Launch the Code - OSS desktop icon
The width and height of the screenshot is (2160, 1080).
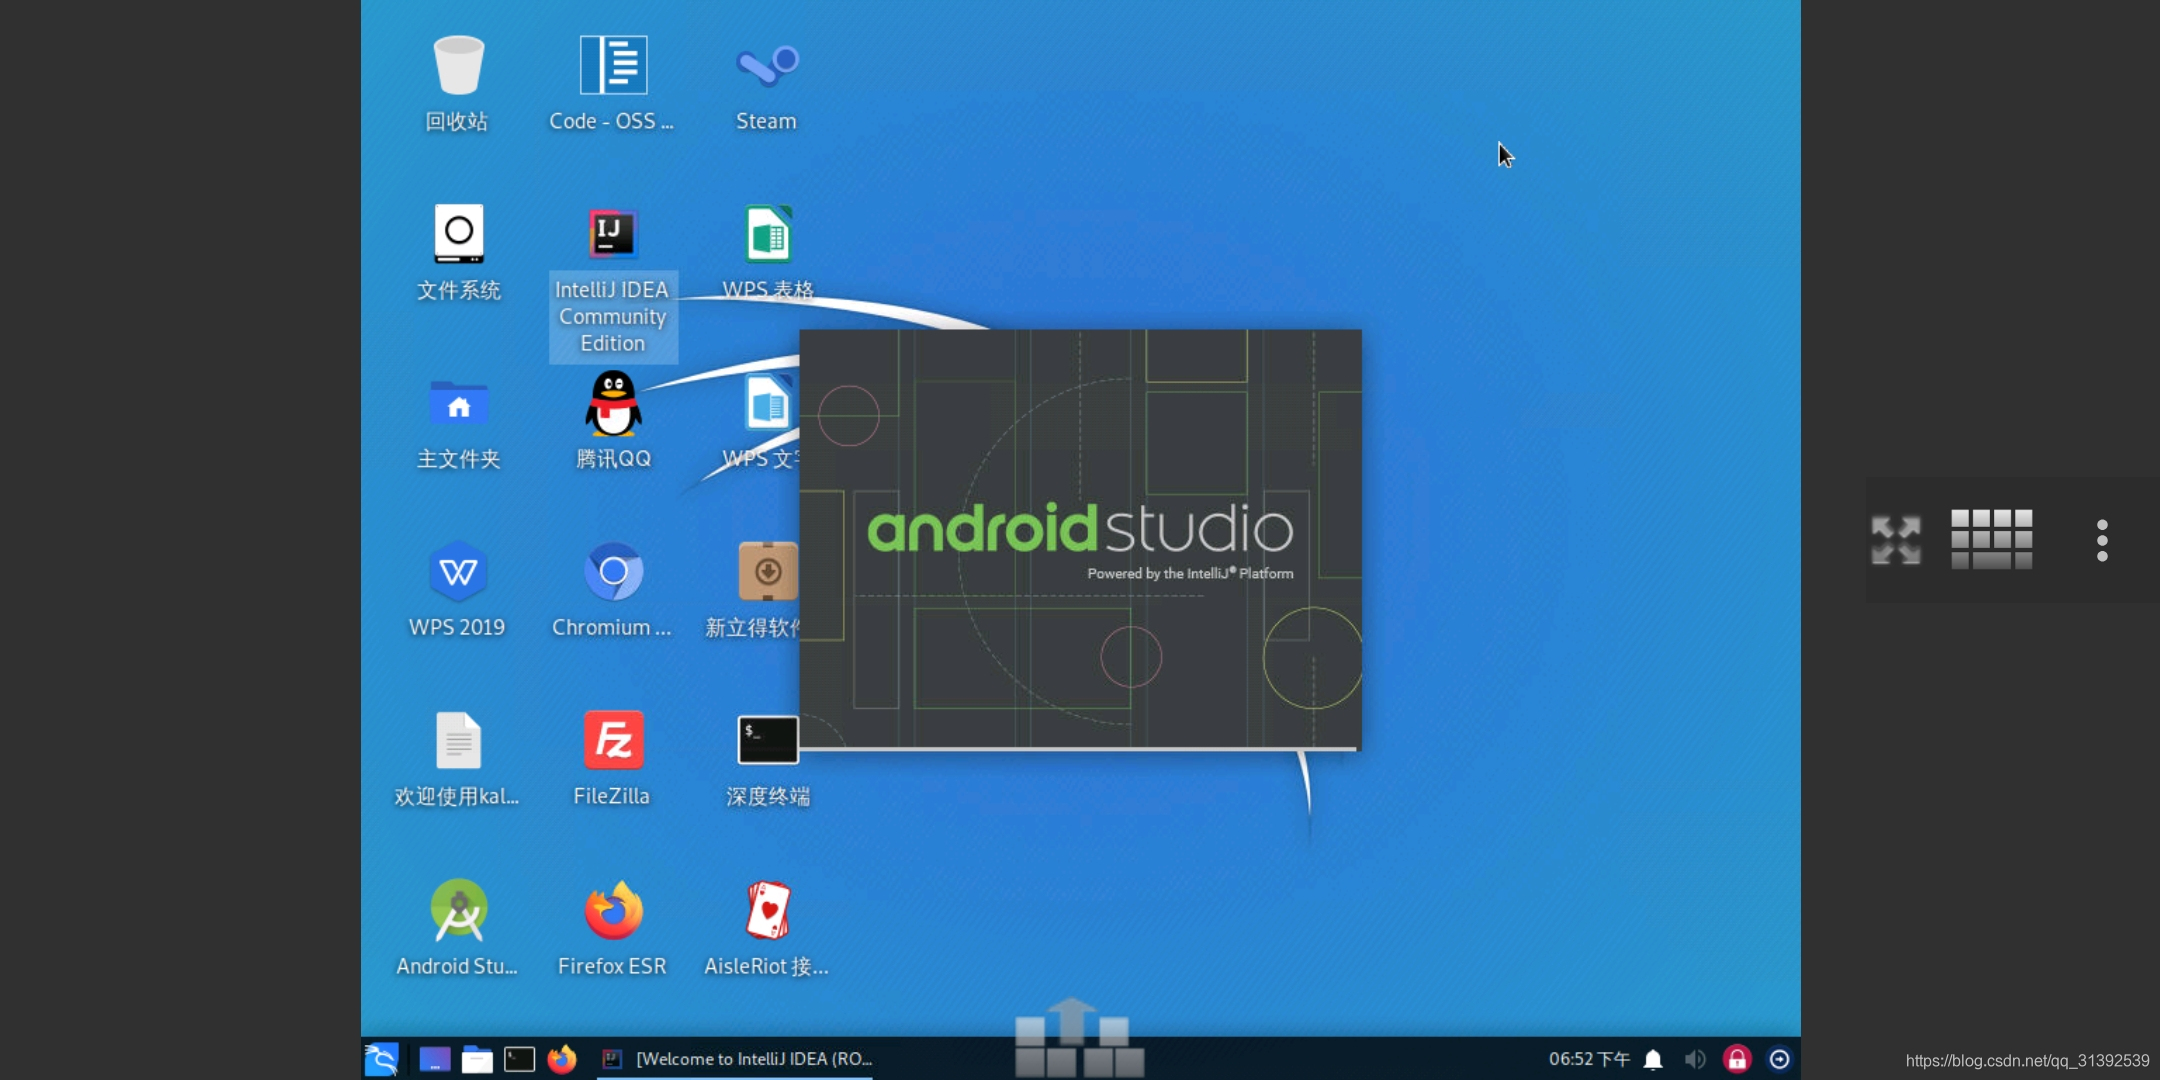click(x=613, y=66)
